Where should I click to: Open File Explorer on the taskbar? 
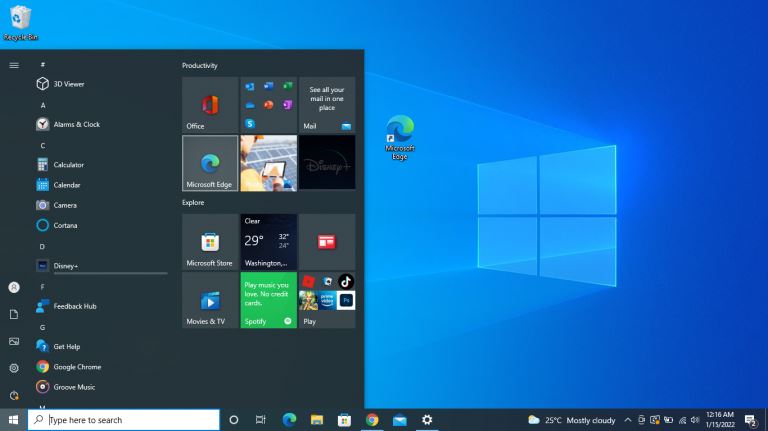click(317, 420)
